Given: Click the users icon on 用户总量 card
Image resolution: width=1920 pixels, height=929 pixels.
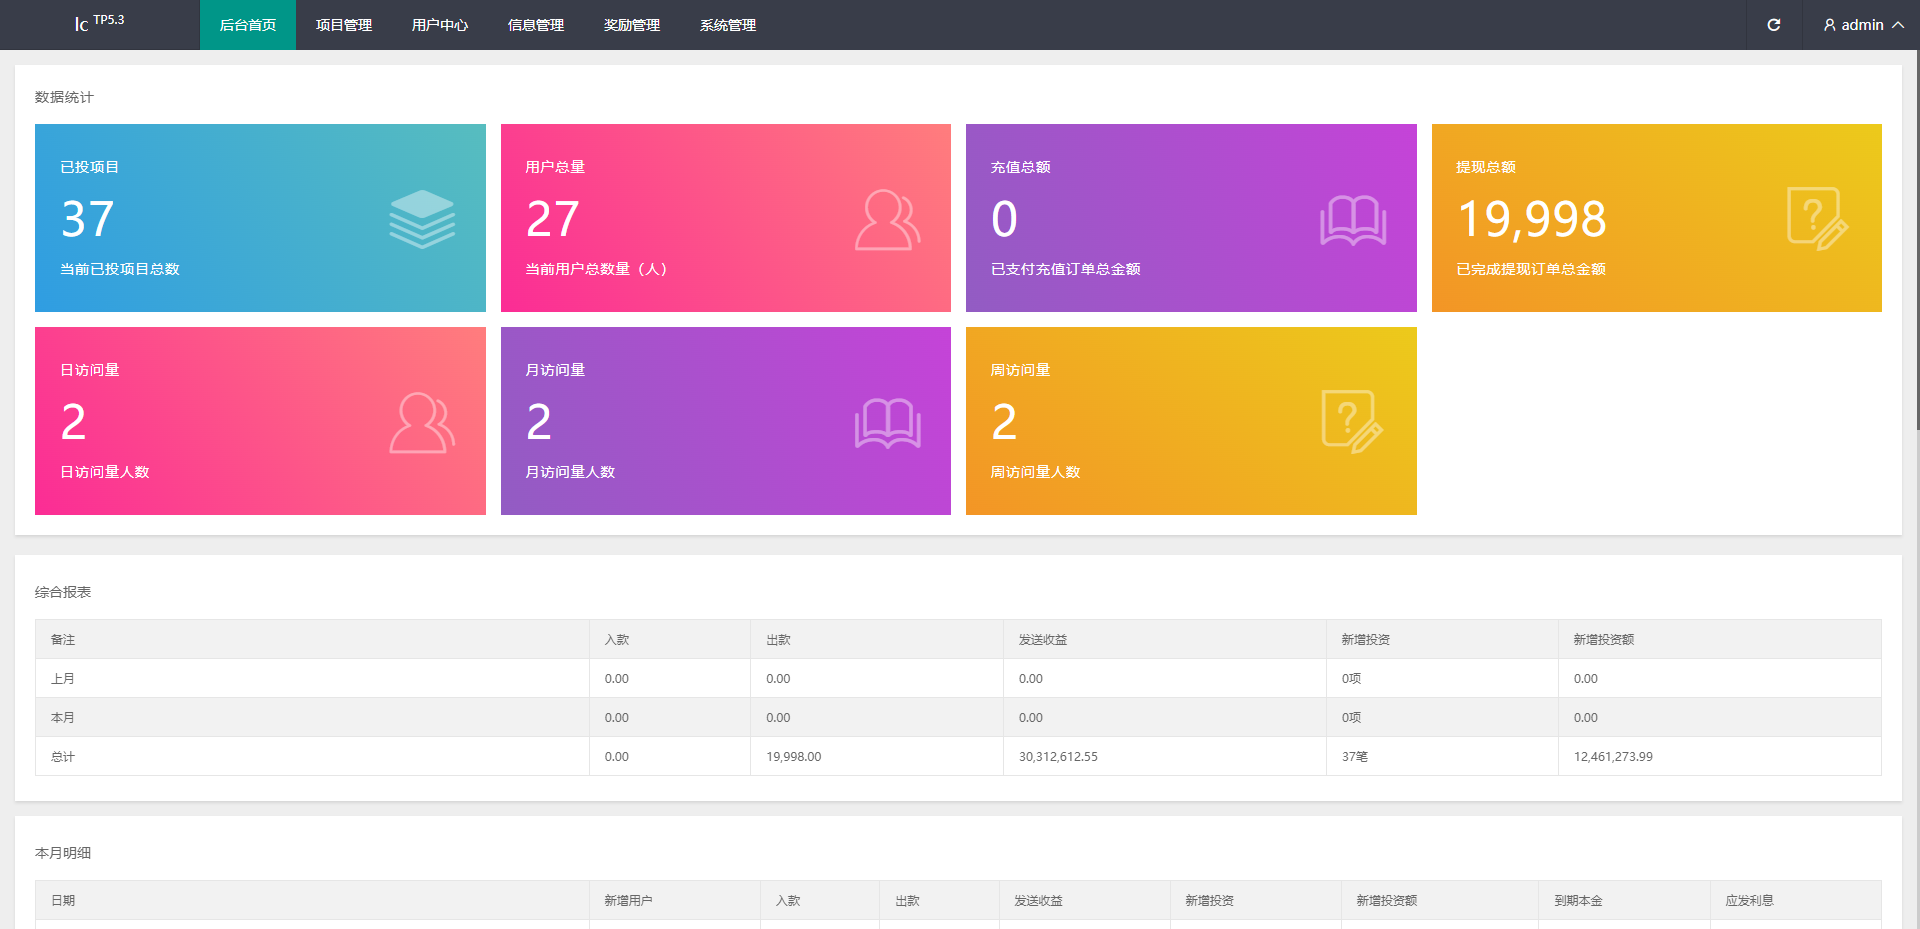Looking at the screenshot, I should point(888,219).
